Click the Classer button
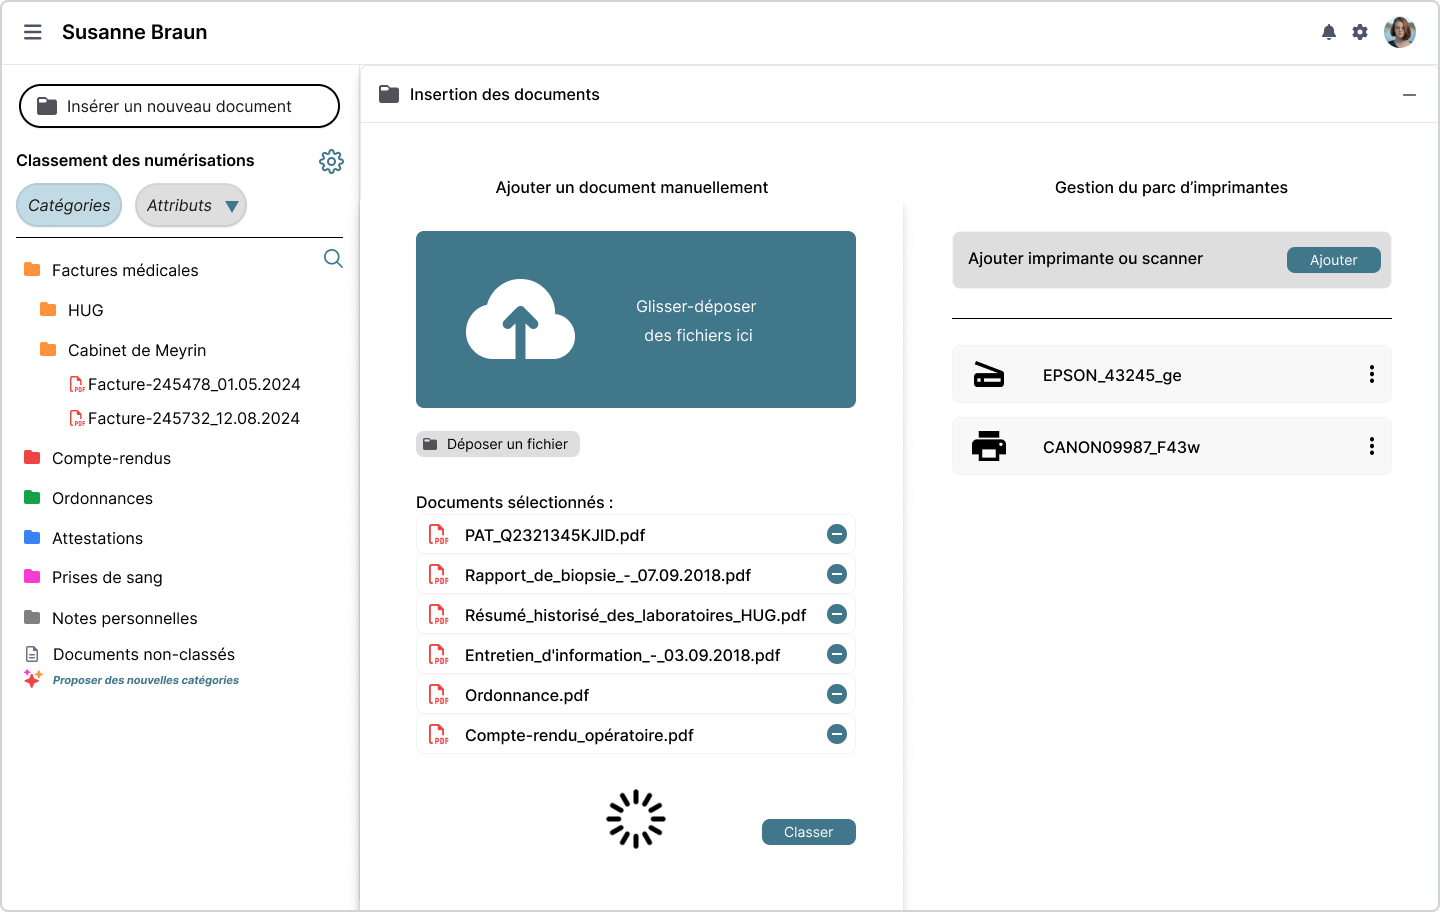Image resolution: width=1440 pixels, height=912 pixels. pyautogui.click(x=808, y=832)
